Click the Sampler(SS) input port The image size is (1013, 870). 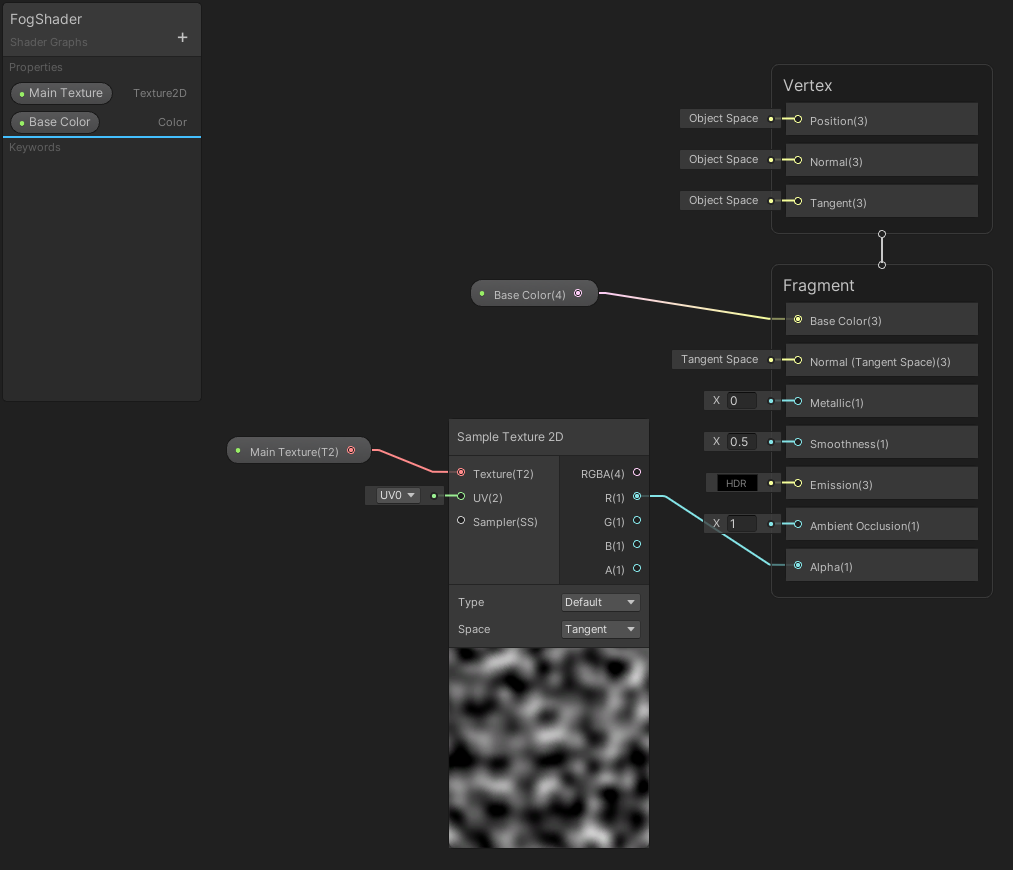coord(460,519)
